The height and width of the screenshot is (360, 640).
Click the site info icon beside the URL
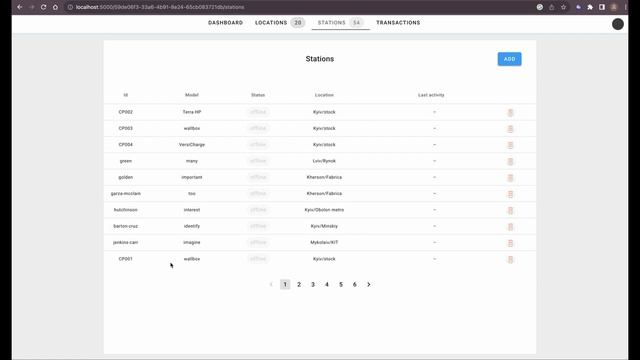point(70,7)
